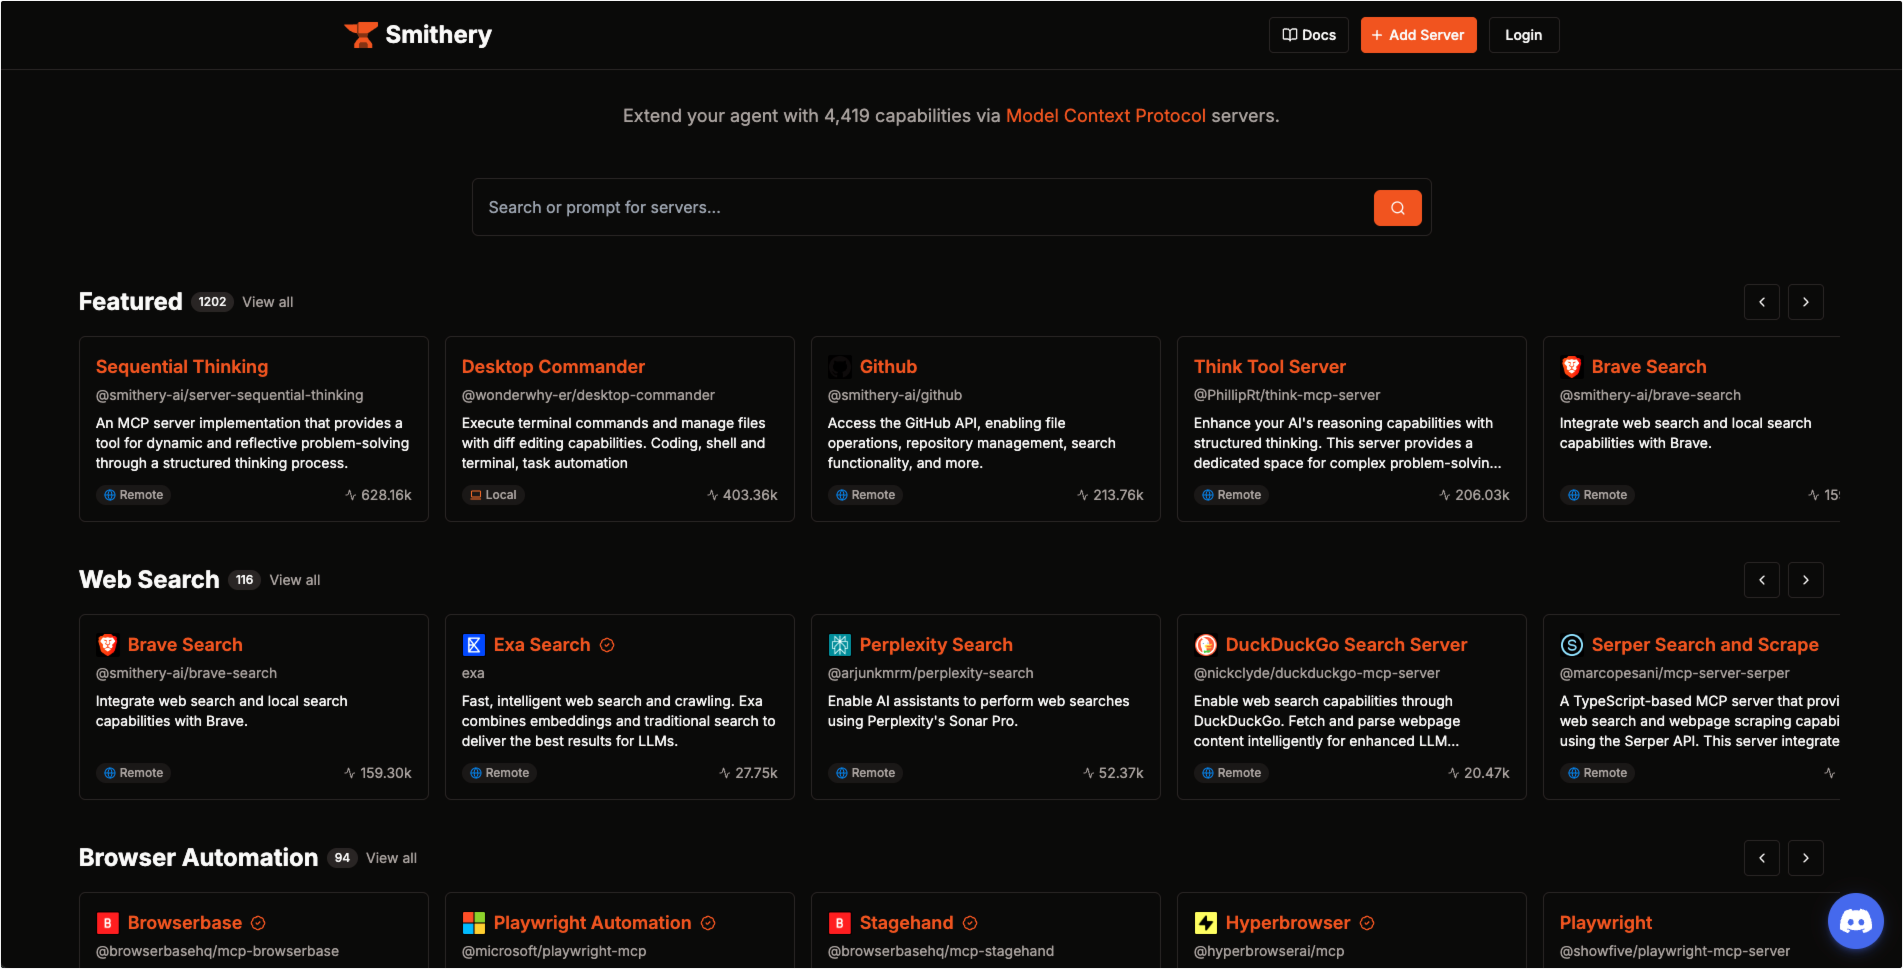Click the Perplexity Search logo icon

tap(839, 645)
